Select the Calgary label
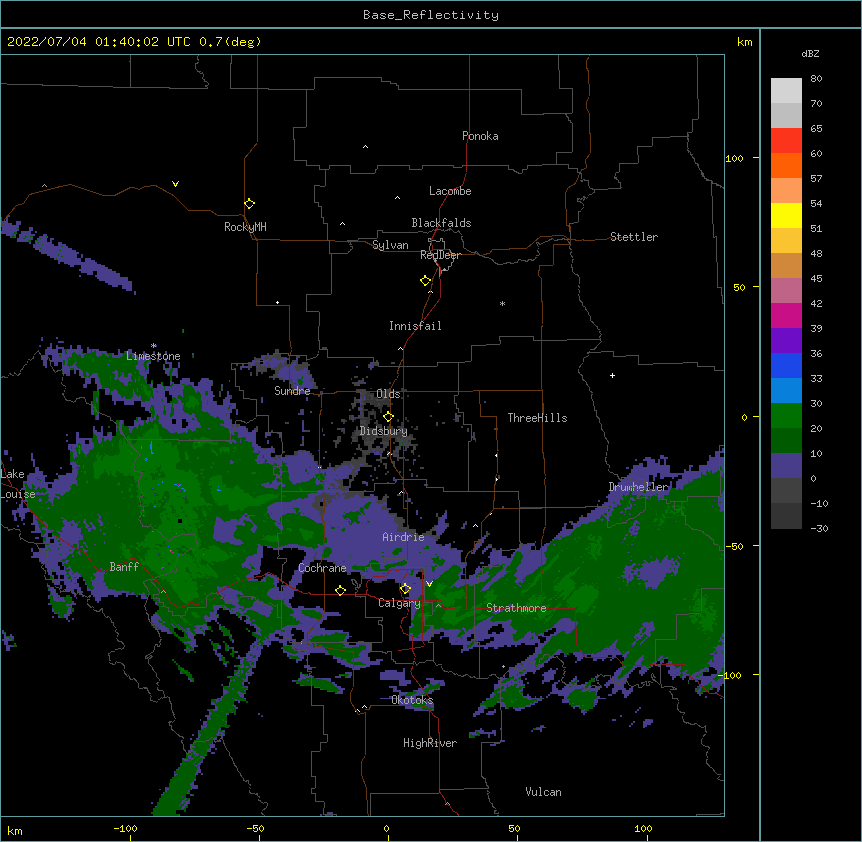This screenshot has width=862, height=842. tap(399, 603)
